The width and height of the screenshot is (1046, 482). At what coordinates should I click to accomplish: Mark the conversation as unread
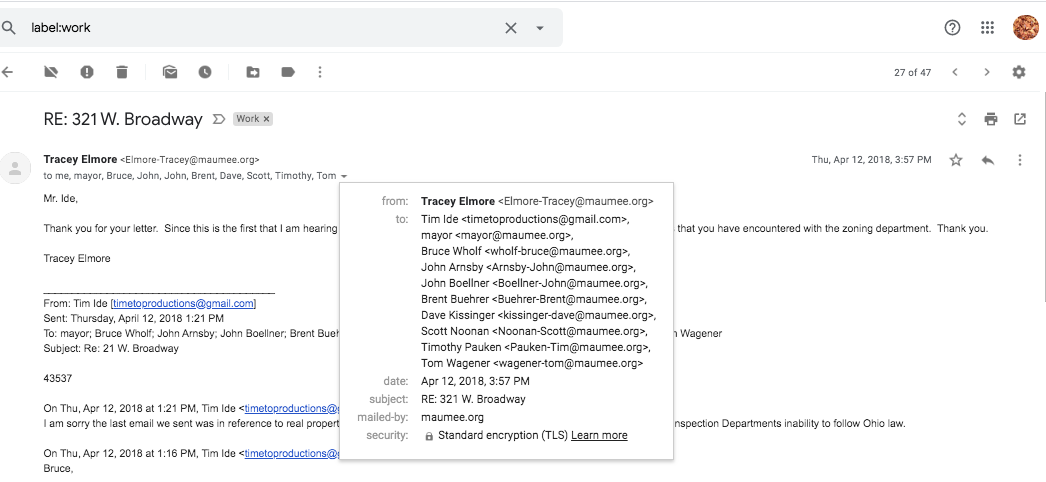170,72
